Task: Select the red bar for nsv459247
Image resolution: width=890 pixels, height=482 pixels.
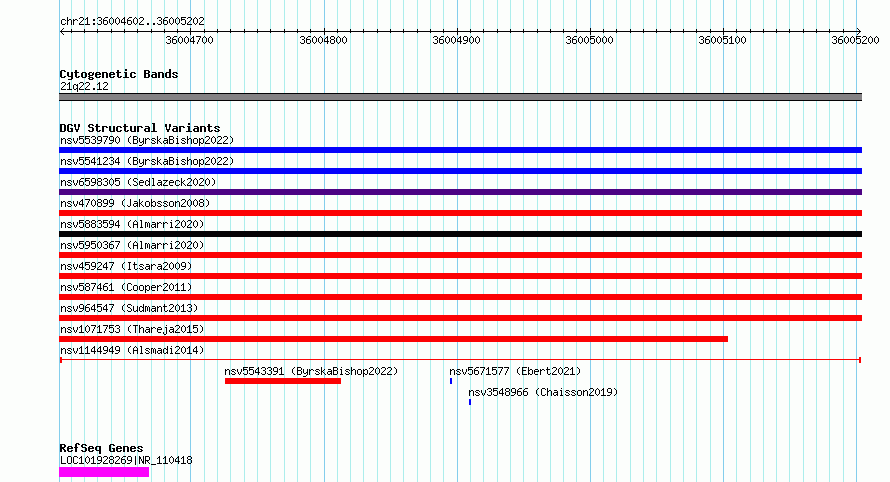Action: point(460,276)
